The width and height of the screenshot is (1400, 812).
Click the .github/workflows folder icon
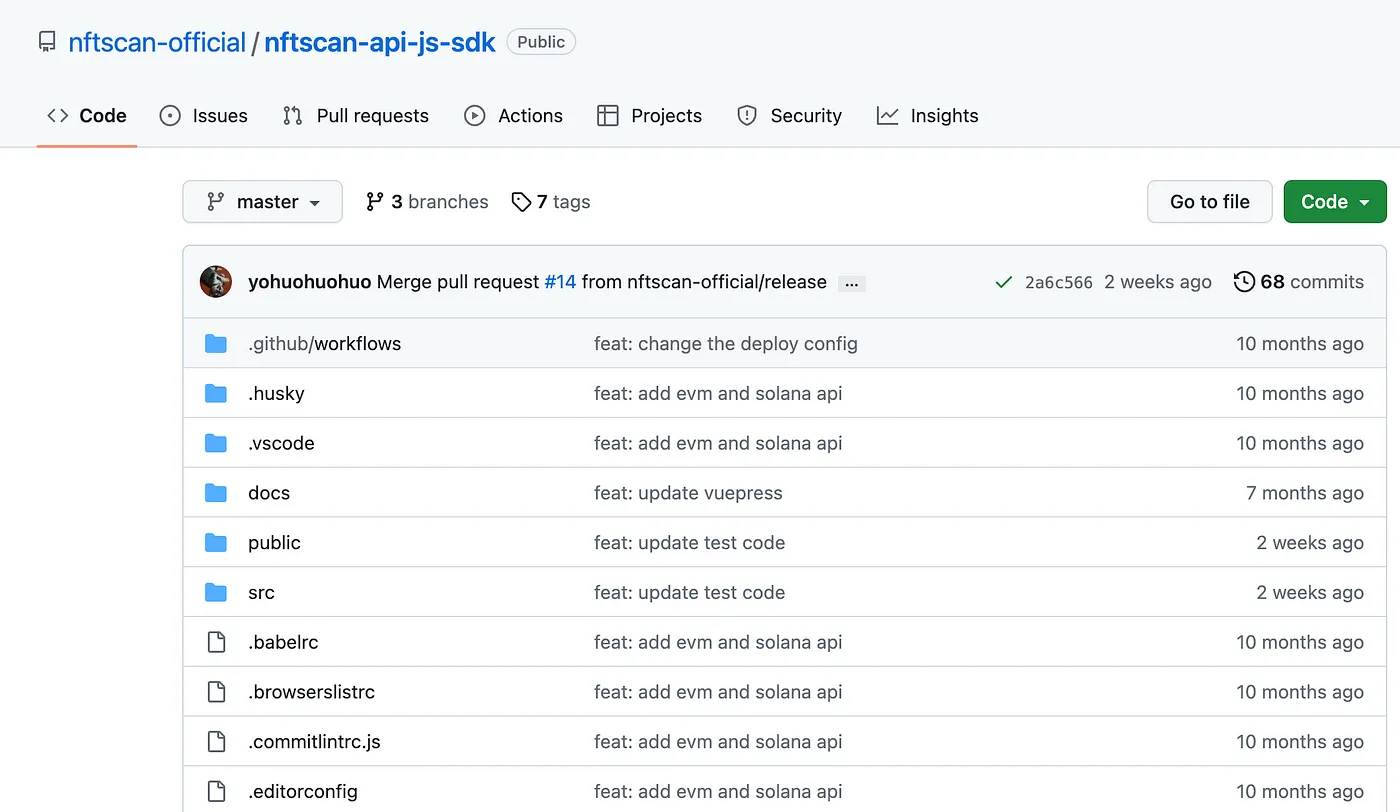click(216, 344)
